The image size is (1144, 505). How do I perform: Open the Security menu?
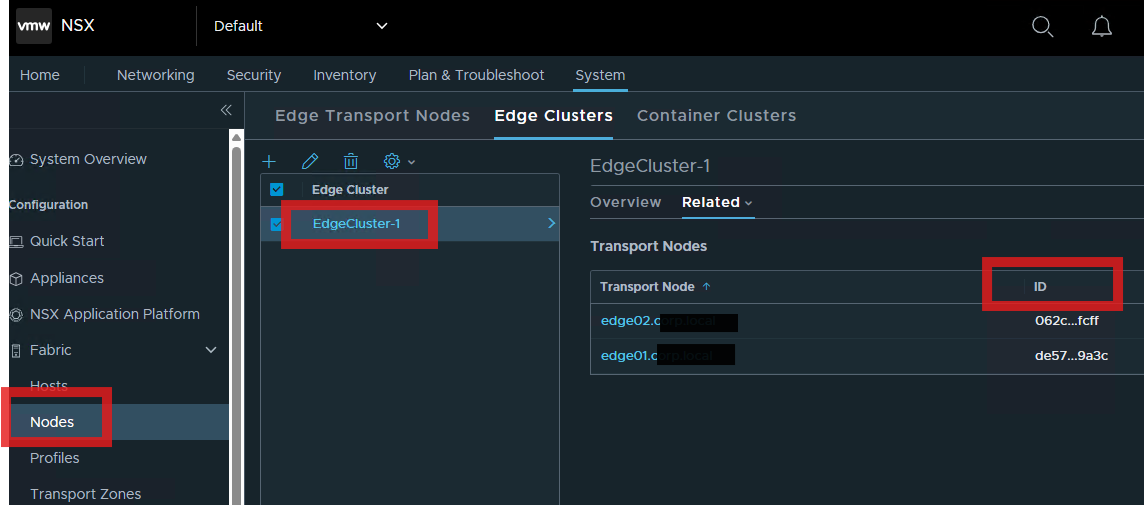click(x=254, y=75)
